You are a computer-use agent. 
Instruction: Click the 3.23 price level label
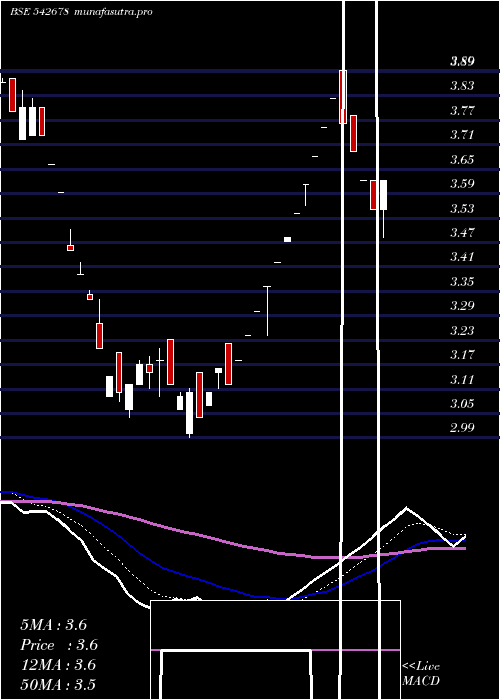coord(462,331)
